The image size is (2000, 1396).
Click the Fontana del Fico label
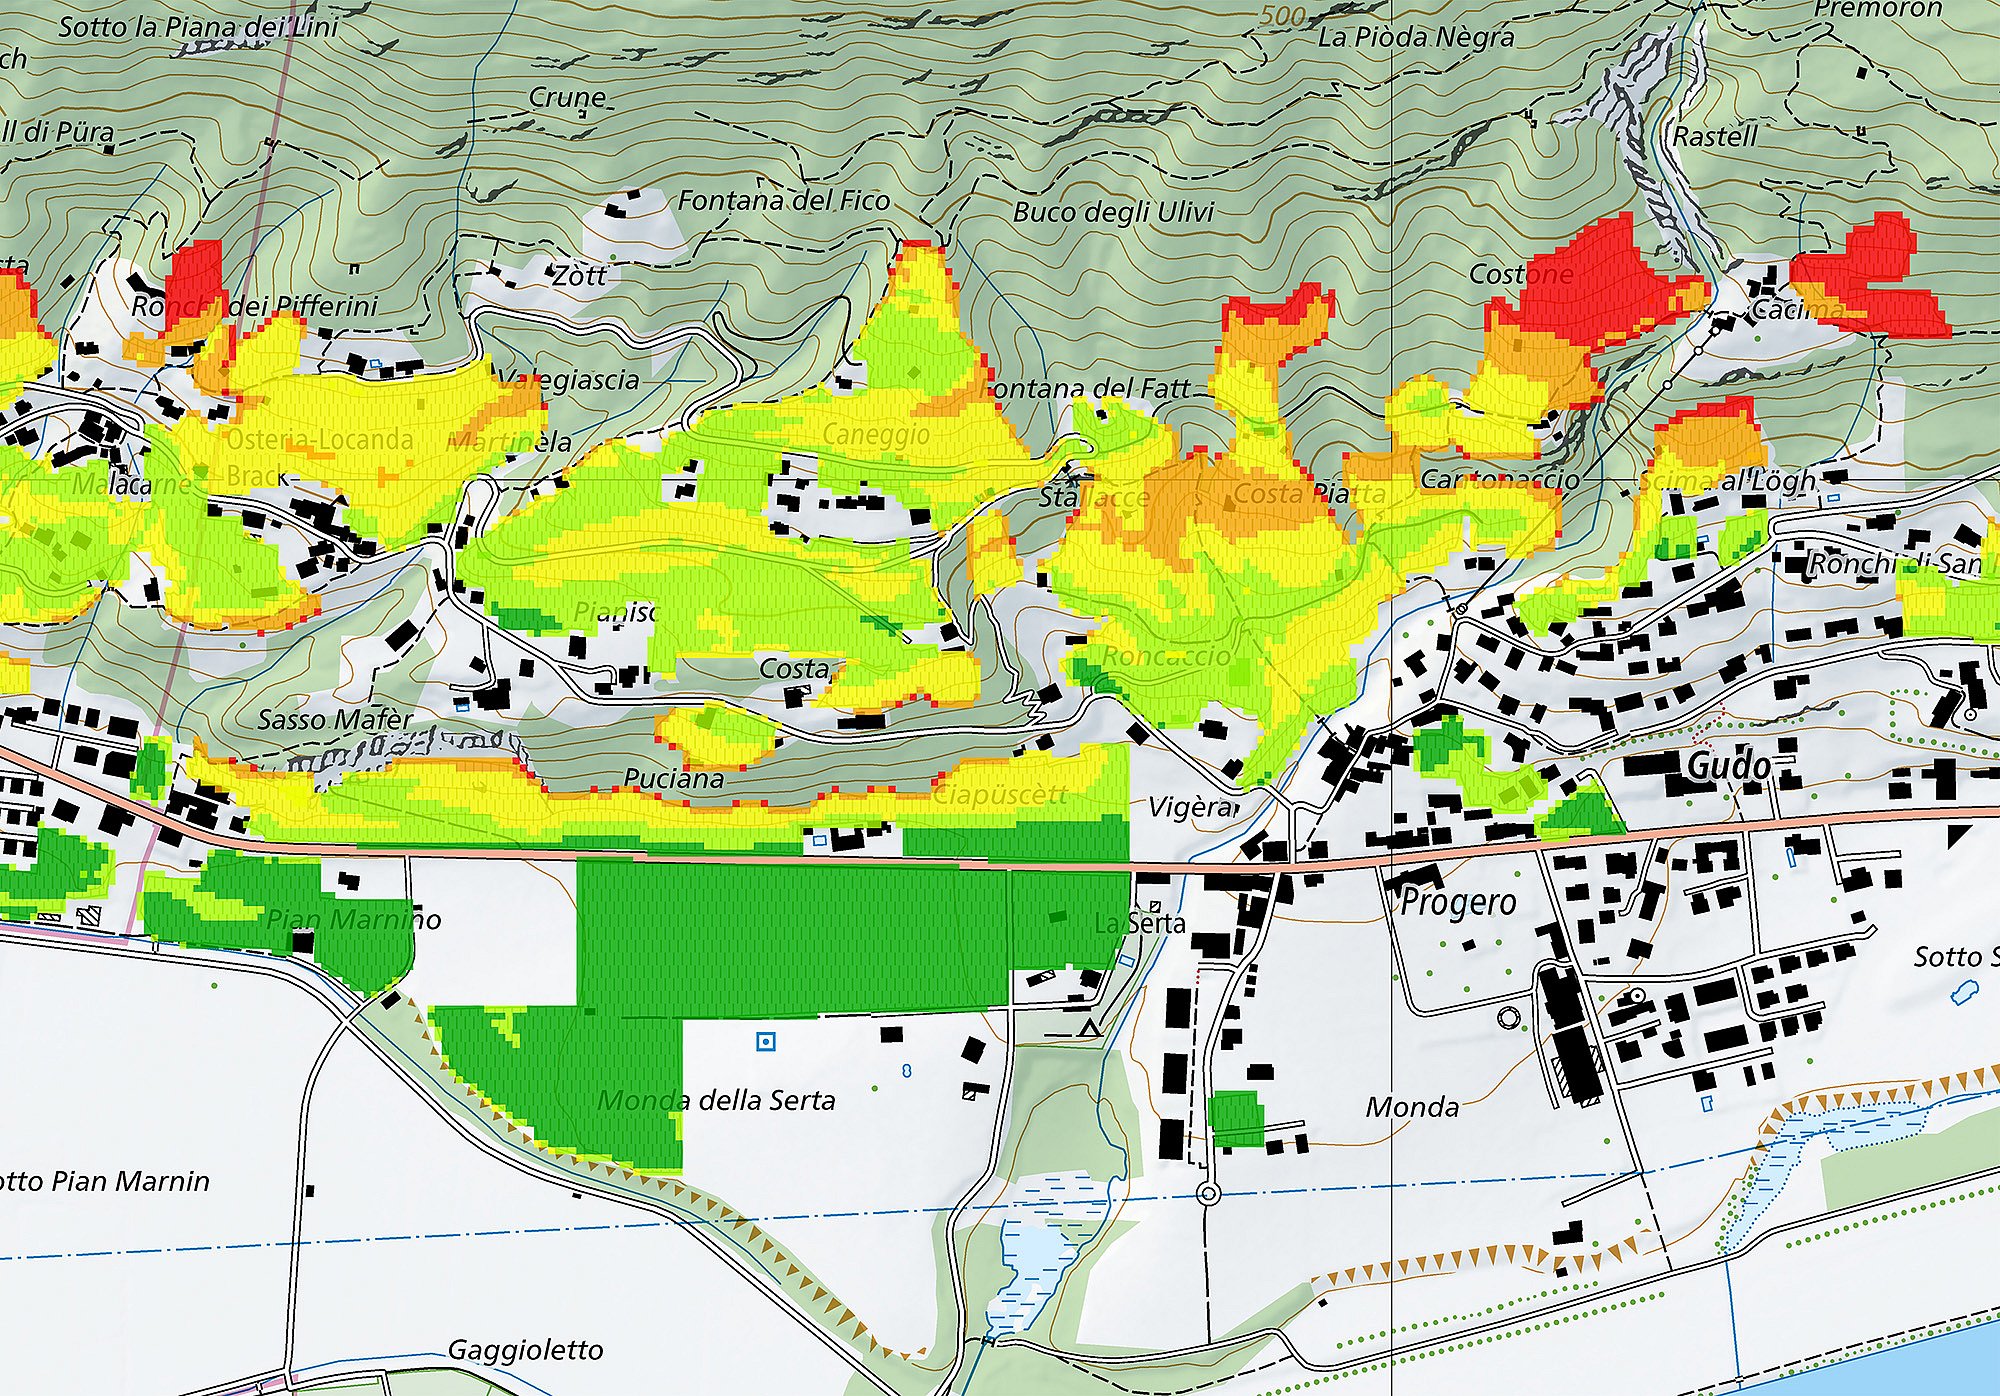pos(783,201)
